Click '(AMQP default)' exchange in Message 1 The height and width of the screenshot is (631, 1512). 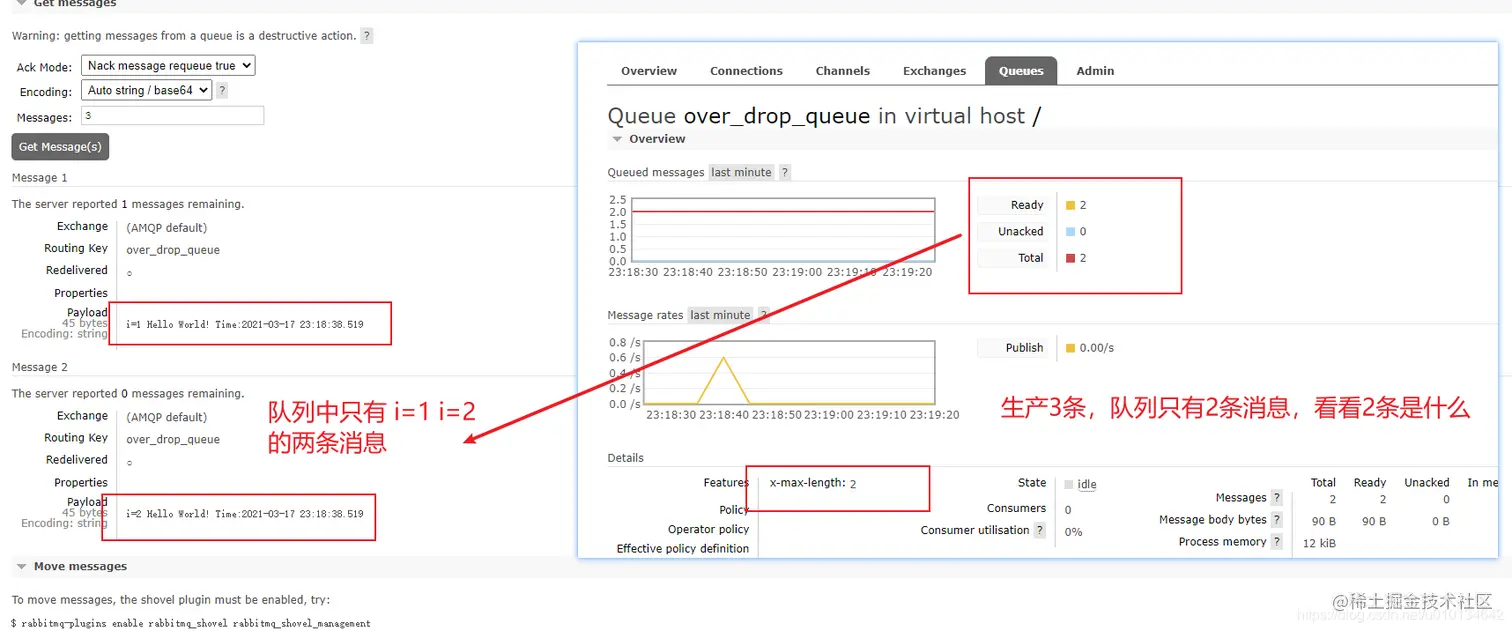[x=167, y=228]
